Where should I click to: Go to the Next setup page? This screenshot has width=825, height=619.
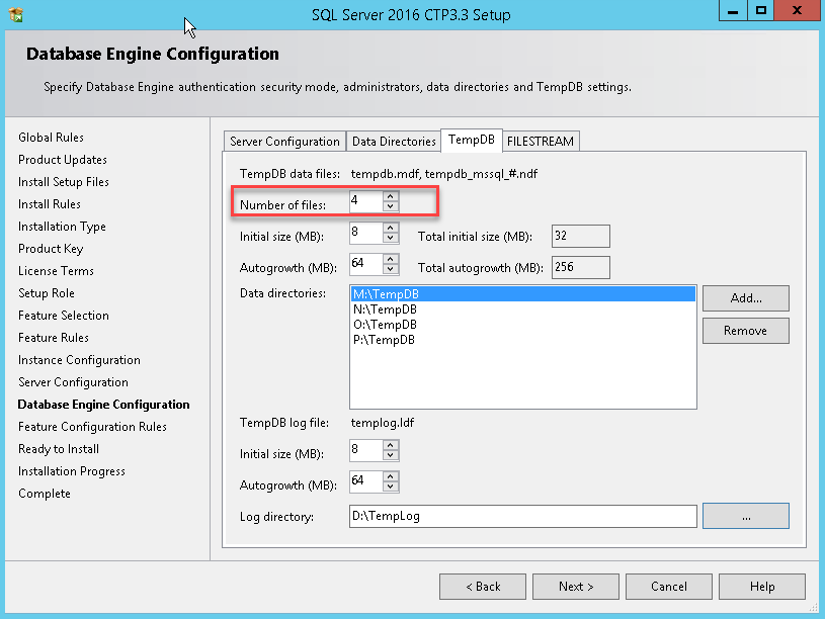pos(576,586)
